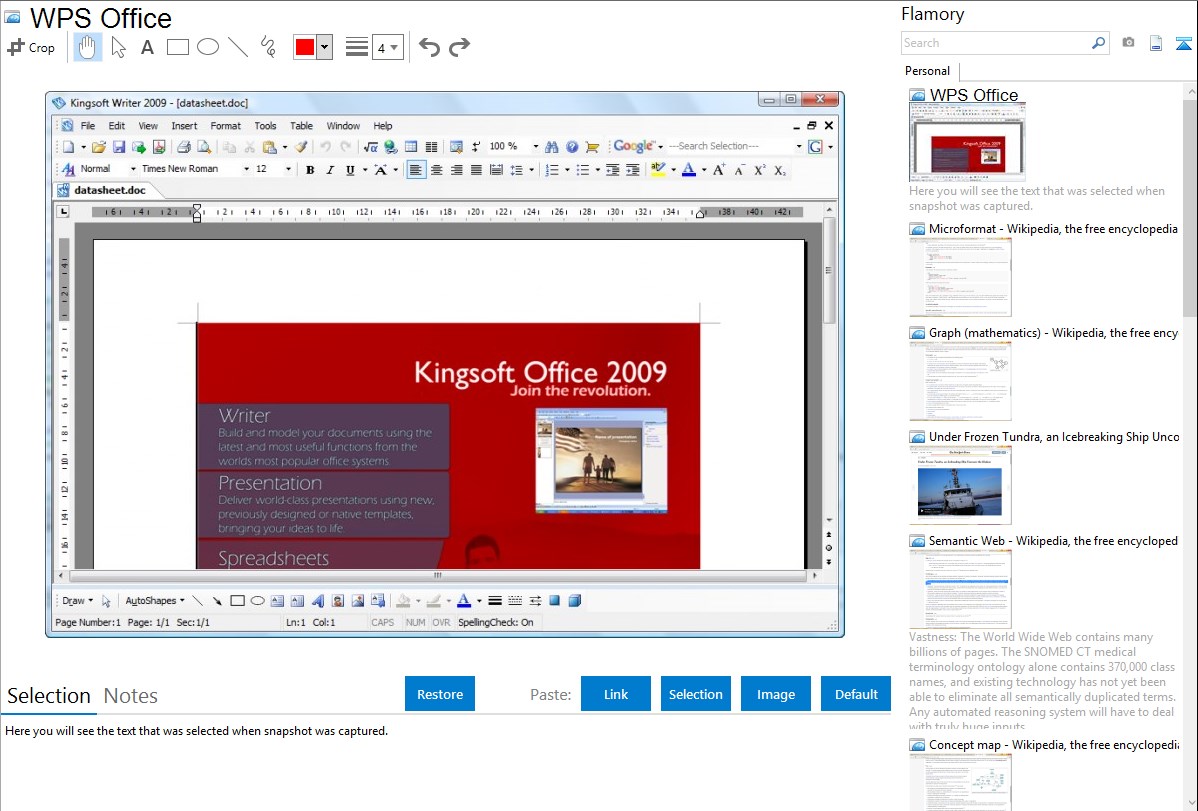Pick the straight line drawing tool

point(238,47)
